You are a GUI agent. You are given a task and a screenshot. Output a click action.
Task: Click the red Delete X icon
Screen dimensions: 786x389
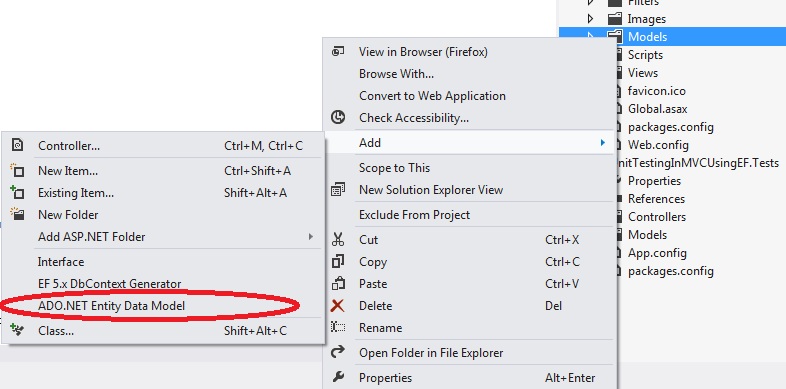click(x=338, y=306)
